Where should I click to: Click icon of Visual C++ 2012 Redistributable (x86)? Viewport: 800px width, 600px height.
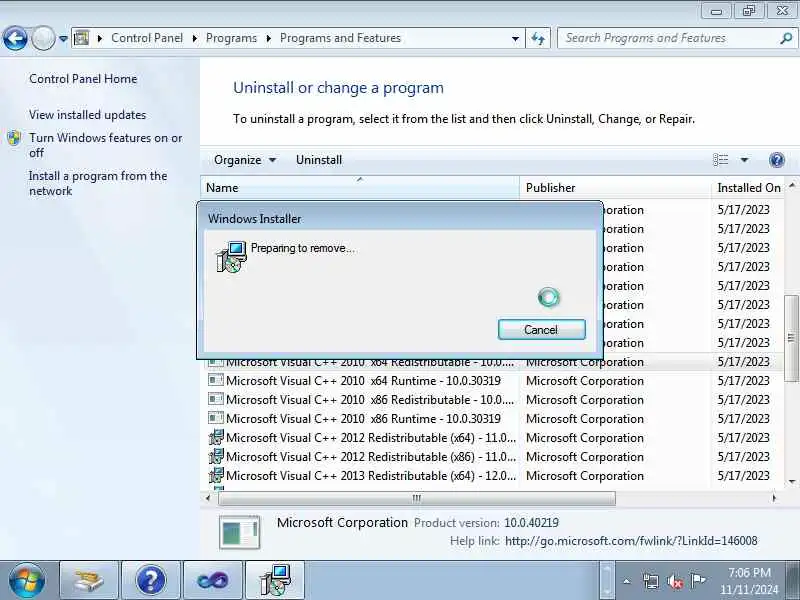[216, 456]
